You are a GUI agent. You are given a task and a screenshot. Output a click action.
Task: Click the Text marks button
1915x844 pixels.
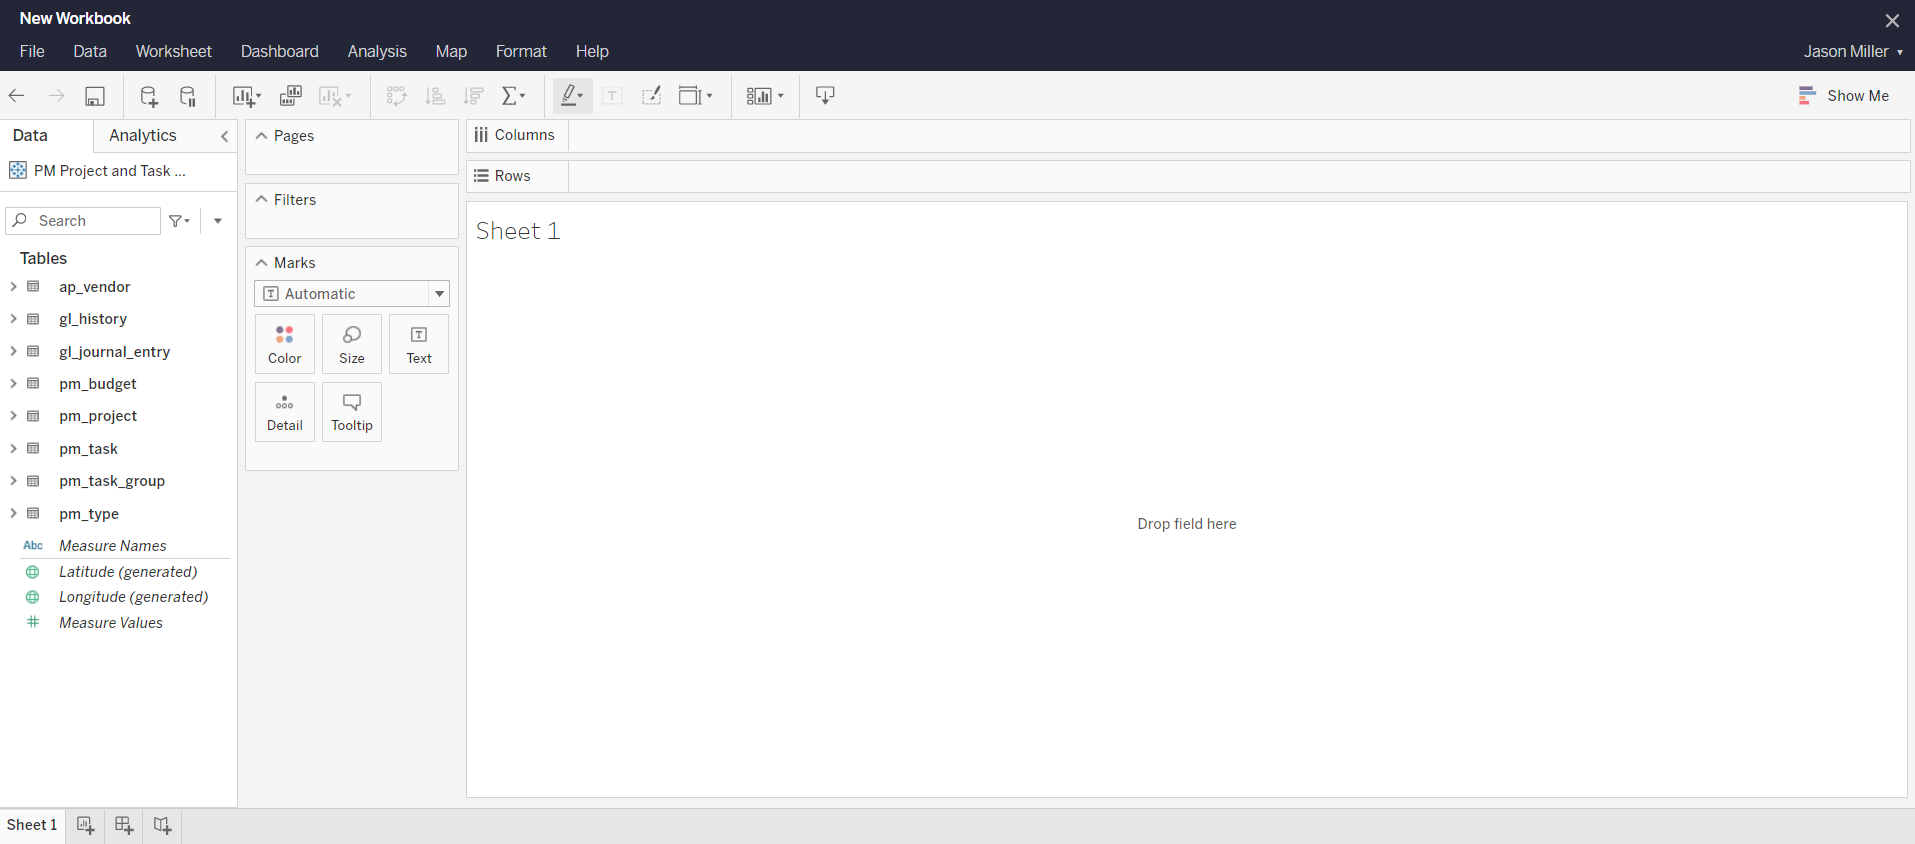(419, 344)
